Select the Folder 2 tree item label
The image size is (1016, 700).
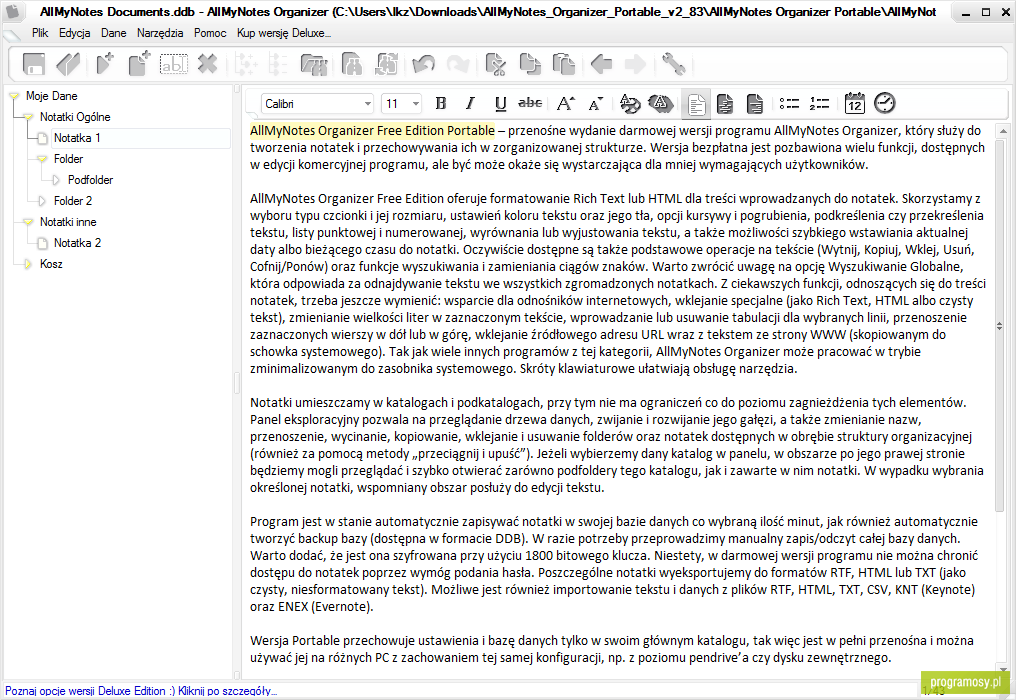tap(73, 201)
